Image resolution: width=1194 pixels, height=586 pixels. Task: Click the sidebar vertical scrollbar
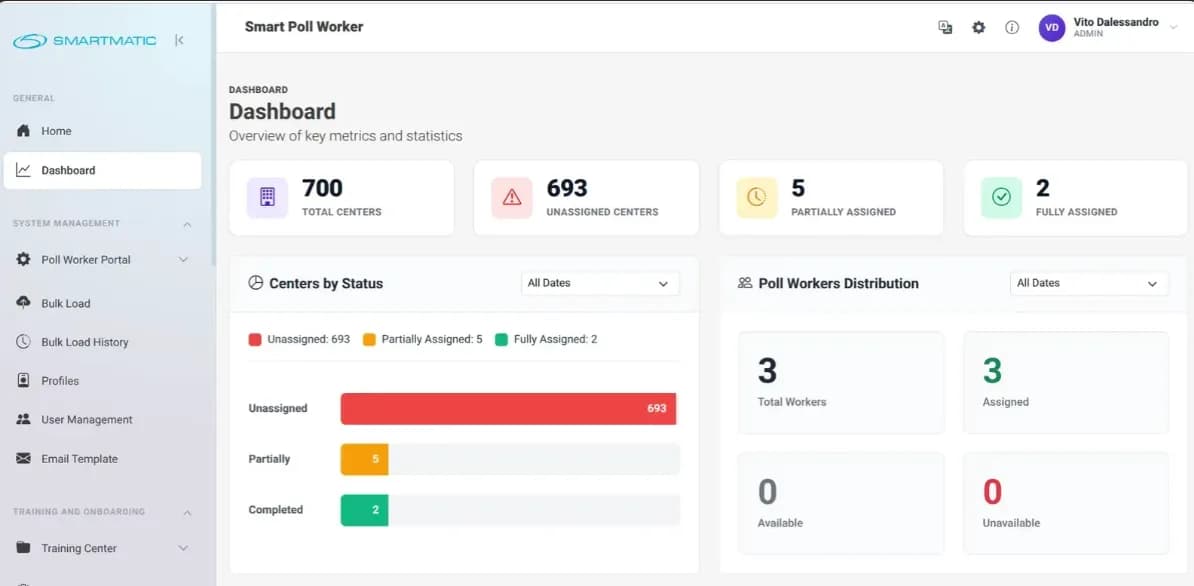click(214, 133)
